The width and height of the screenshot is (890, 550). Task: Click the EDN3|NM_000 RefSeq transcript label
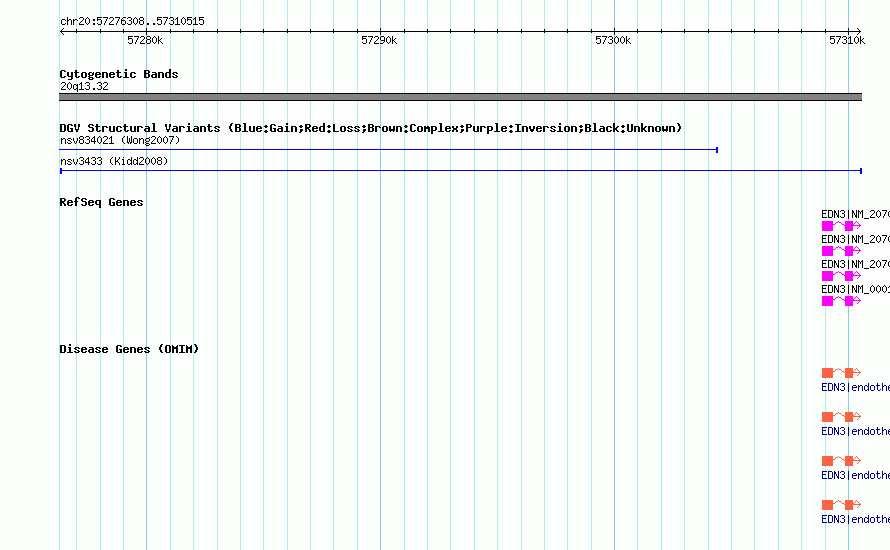pyautogui.click(x=855, y=289)
